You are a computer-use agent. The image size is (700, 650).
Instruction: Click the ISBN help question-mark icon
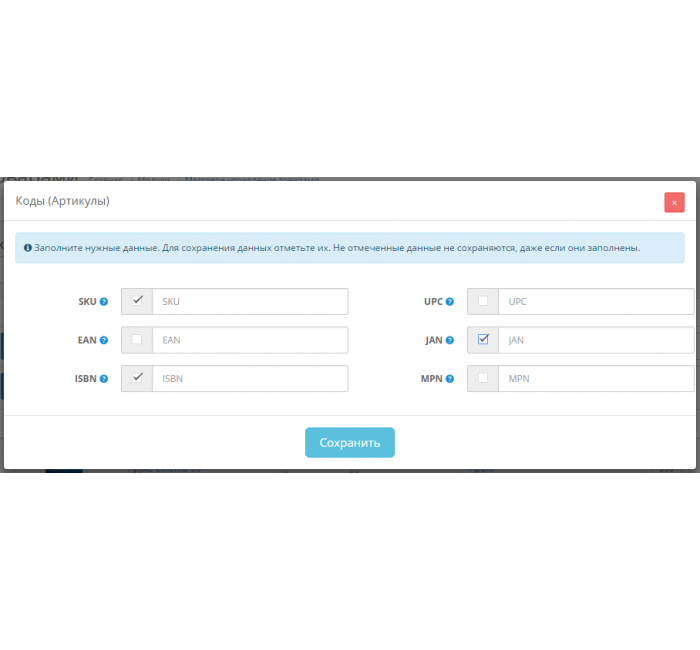[x=104, y=379]
